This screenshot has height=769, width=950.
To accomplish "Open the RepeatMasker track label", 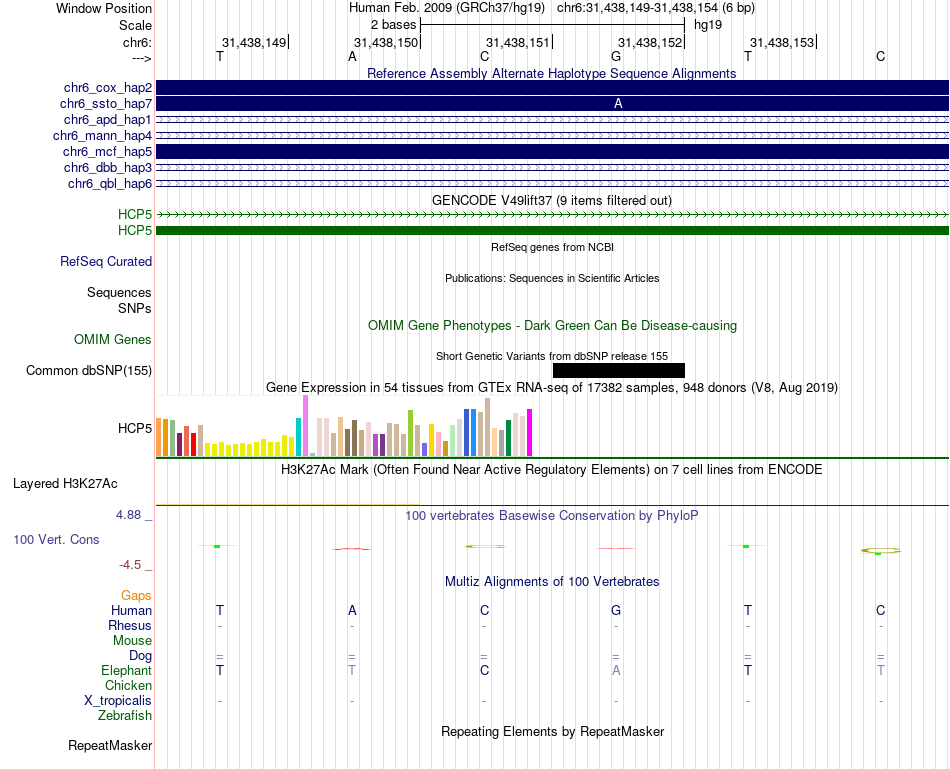I will click(x=110, y=745).
